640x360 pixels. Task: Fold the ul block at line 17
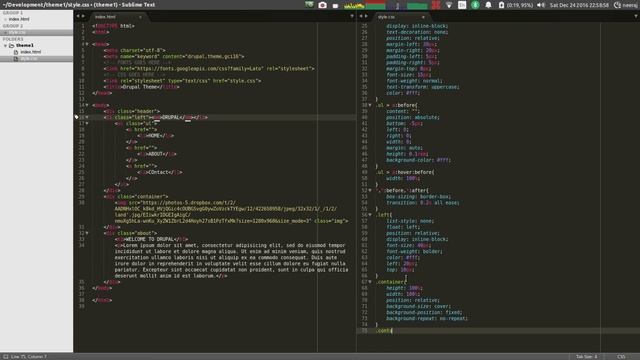pos(87,124)
